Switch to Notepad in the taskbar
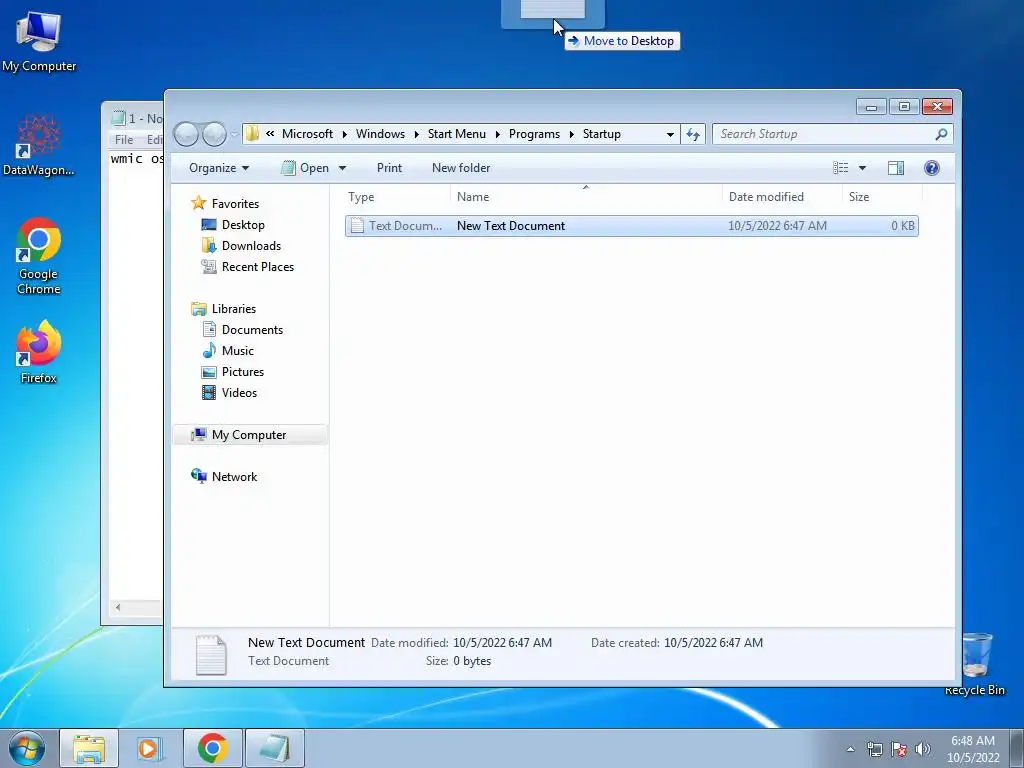Viewport: 1024px width, 768px height. (274, 748)
